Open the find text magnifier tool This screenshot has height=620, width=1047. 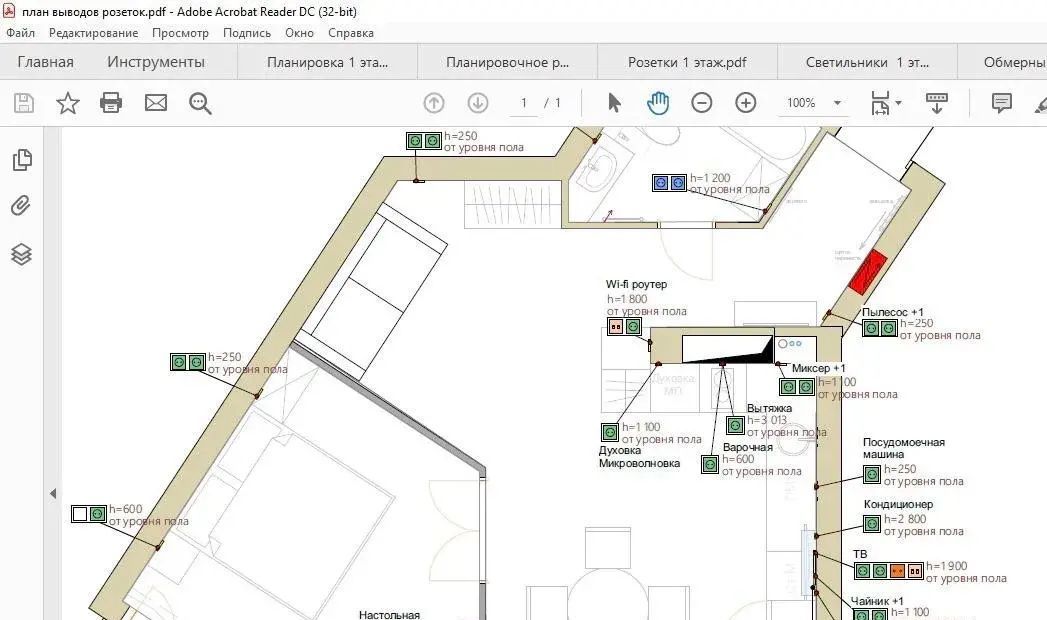coord(200,103)
